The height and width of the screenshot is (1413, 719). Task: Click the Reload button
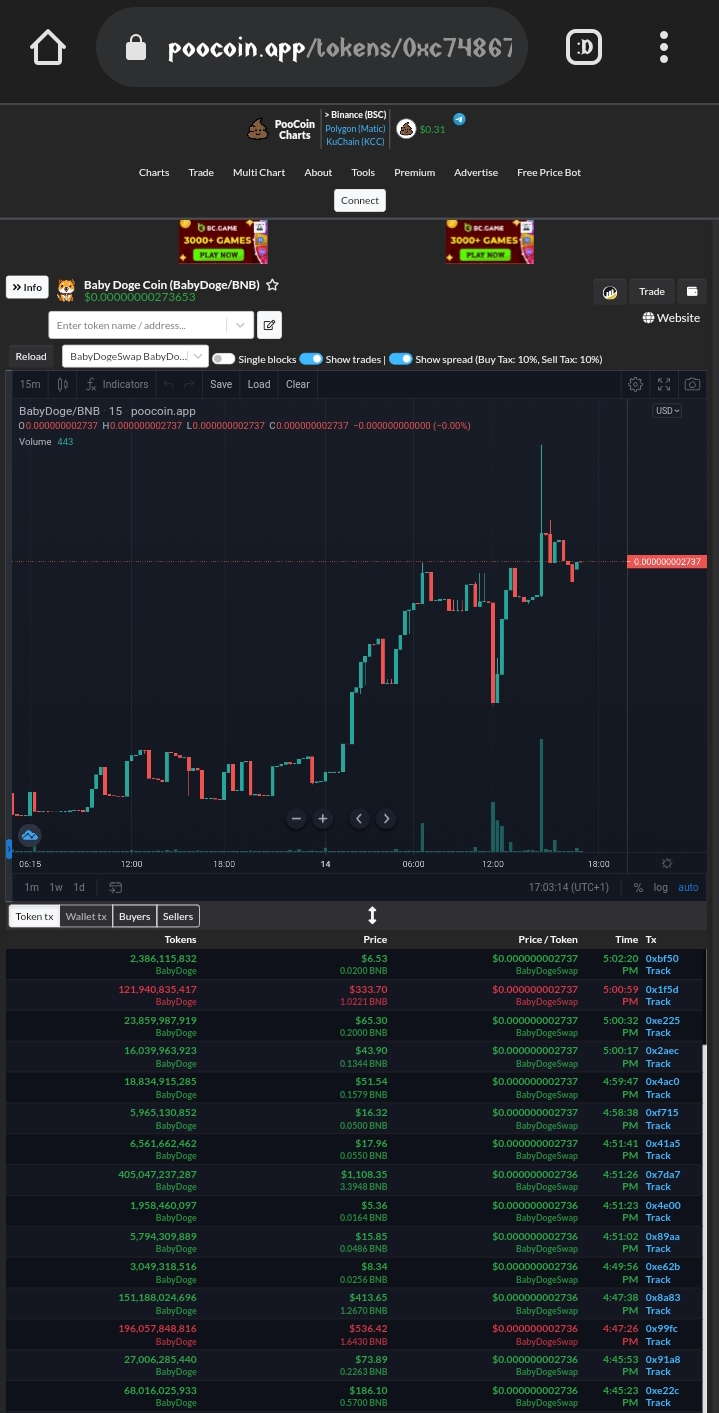[x=31, y=356]
